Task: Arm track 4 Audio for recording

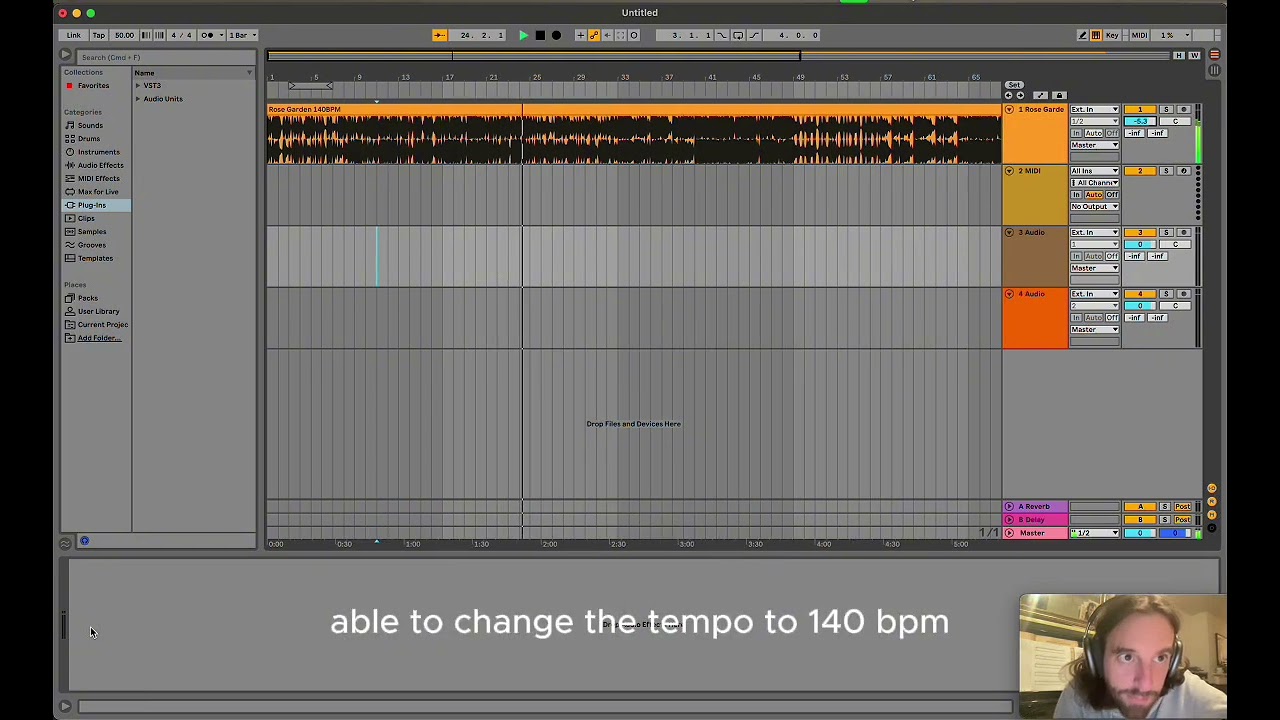Action: (1184, 294)
